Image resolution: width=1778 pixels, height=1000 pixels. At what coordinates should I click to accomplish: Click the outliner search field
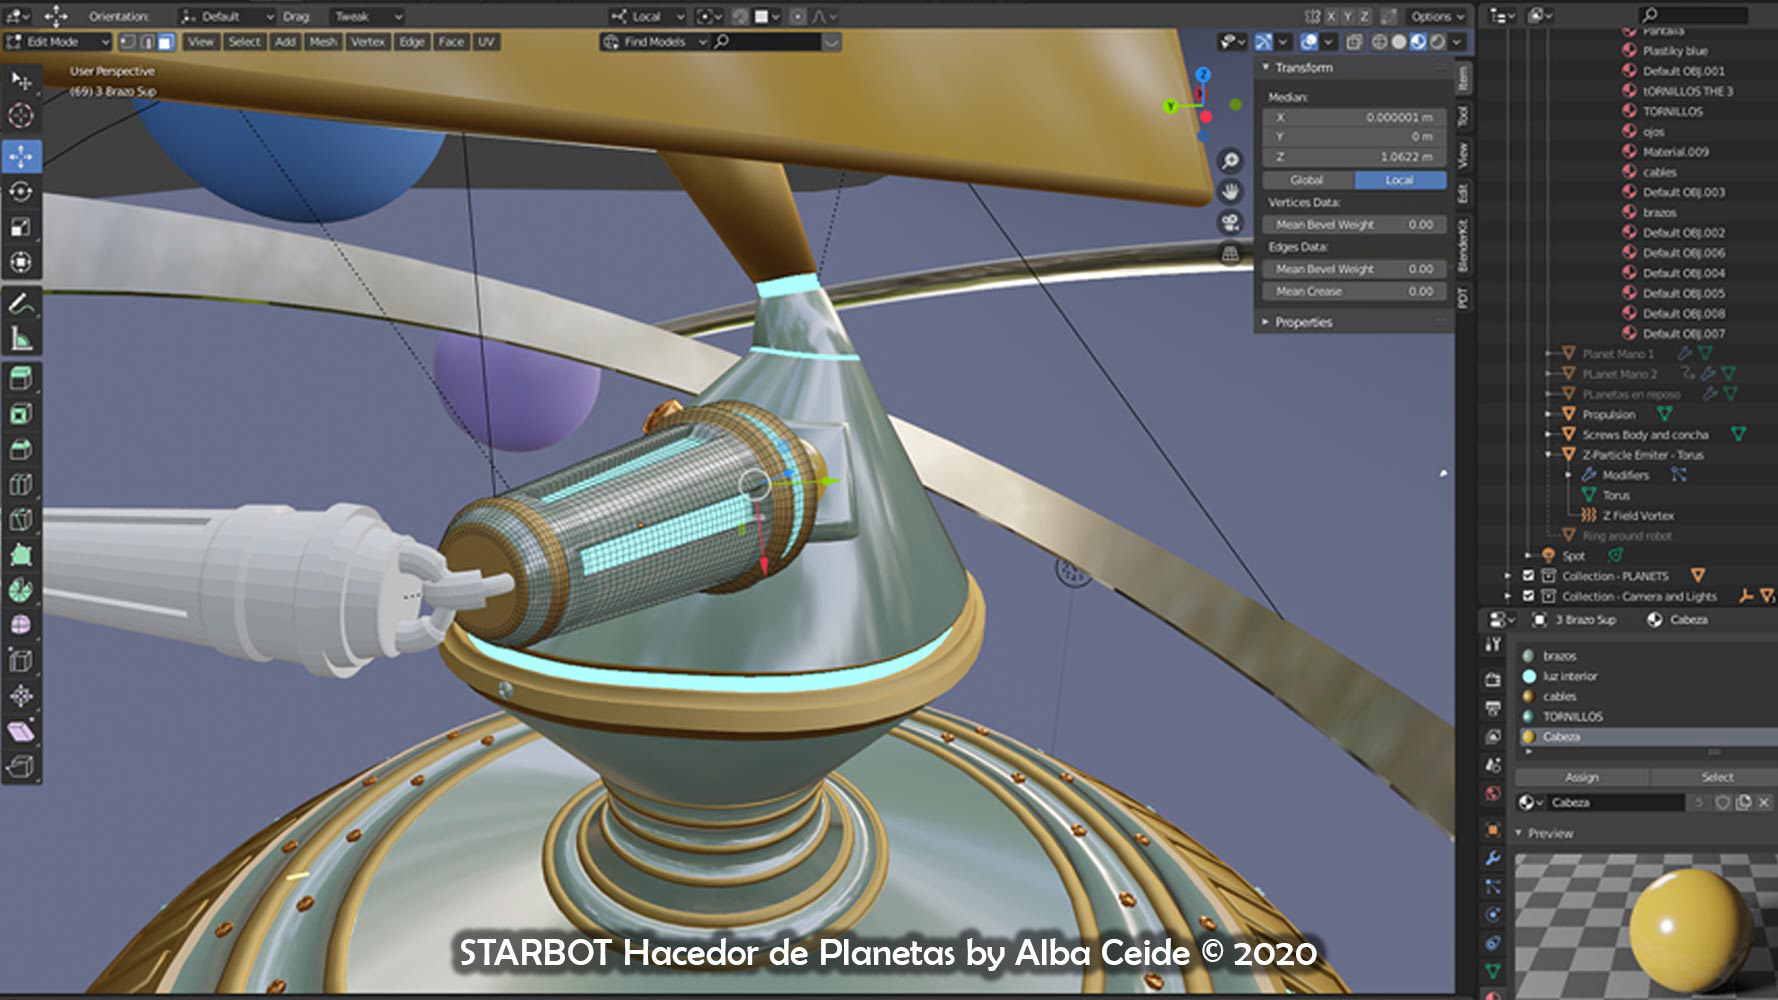(x=1693, y=14)
